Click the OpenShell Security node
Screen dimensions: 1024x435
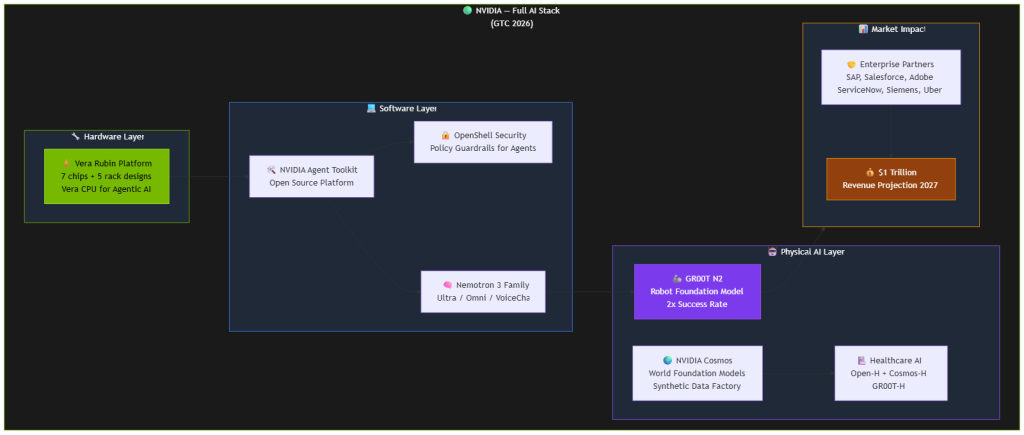point(483,142)
